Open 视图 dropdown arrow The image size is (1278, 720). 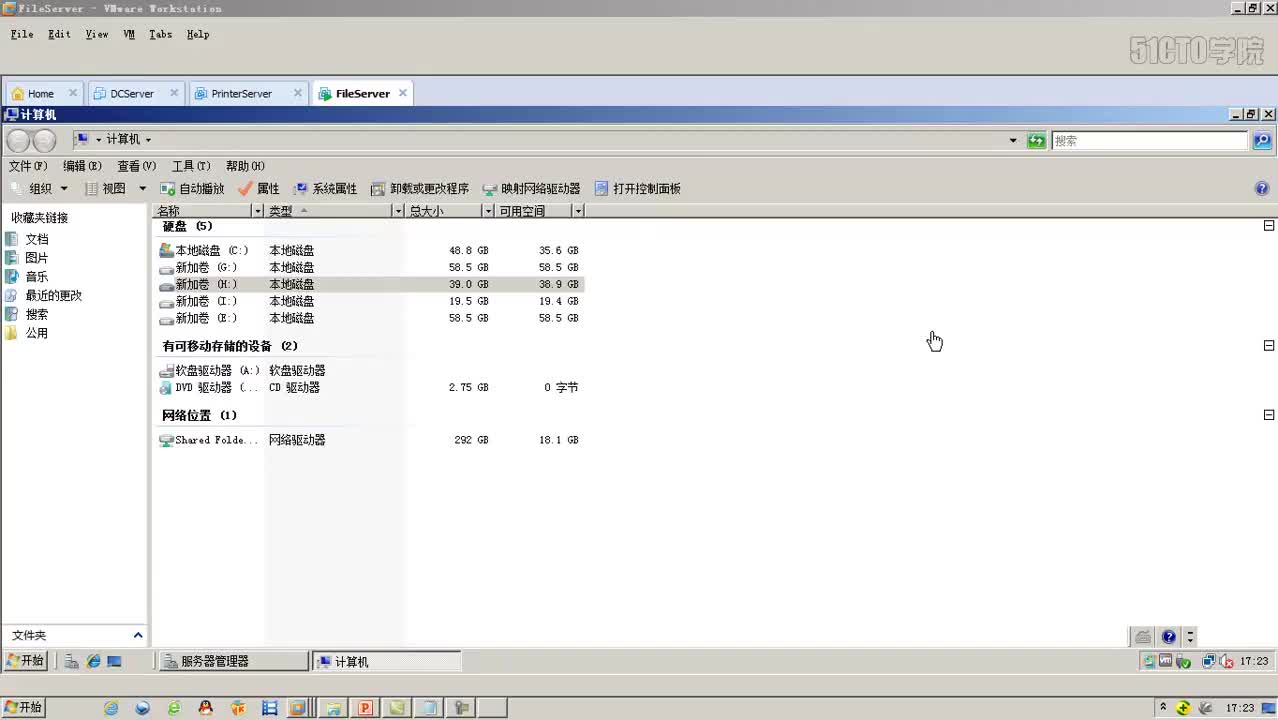[x=142, y=189]
